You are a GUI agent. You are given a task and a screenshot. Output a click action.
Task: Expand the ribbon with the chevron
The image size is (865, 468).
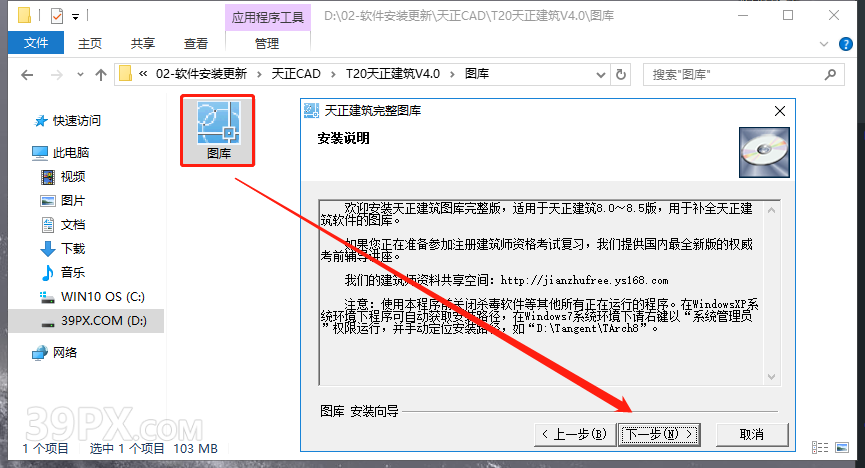point(824,44)
